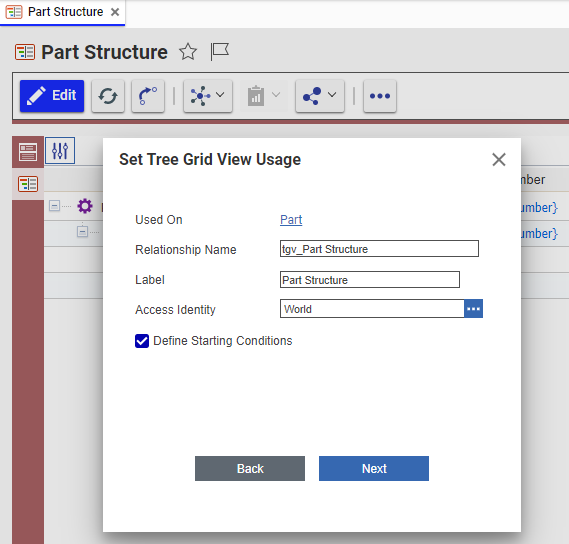This screenshot has width=569, height=544.
Task: Click the flag icon next to title
Action: tap(220, 52)
